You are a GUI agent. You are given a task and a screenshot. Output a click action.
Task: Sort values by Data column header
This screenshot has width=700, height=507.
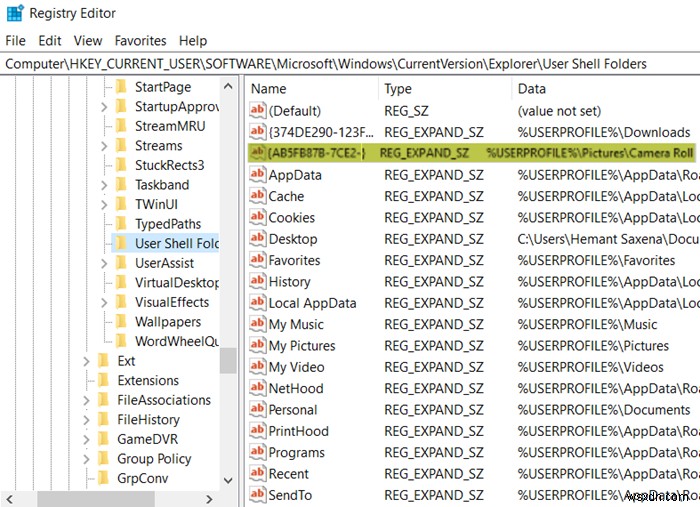pyautogui.click(x=606, y=88)
